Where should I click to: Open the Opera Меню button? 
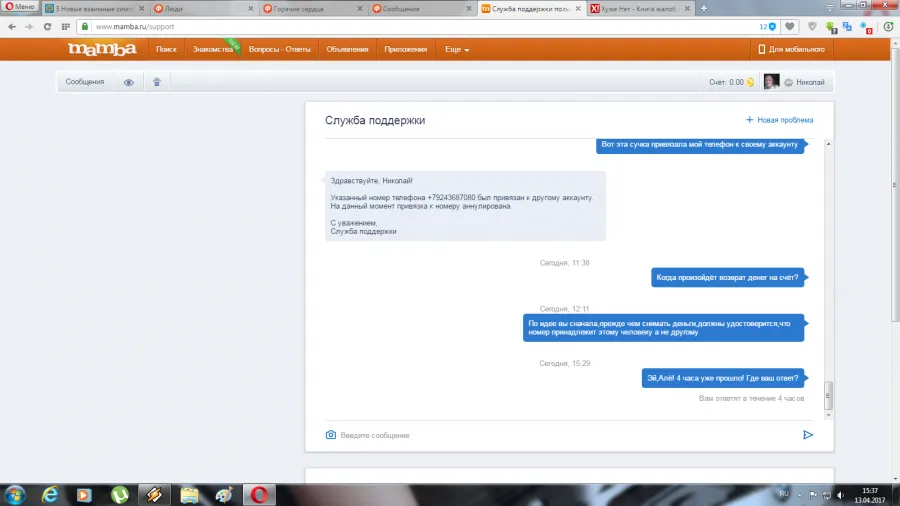(20, 6)
